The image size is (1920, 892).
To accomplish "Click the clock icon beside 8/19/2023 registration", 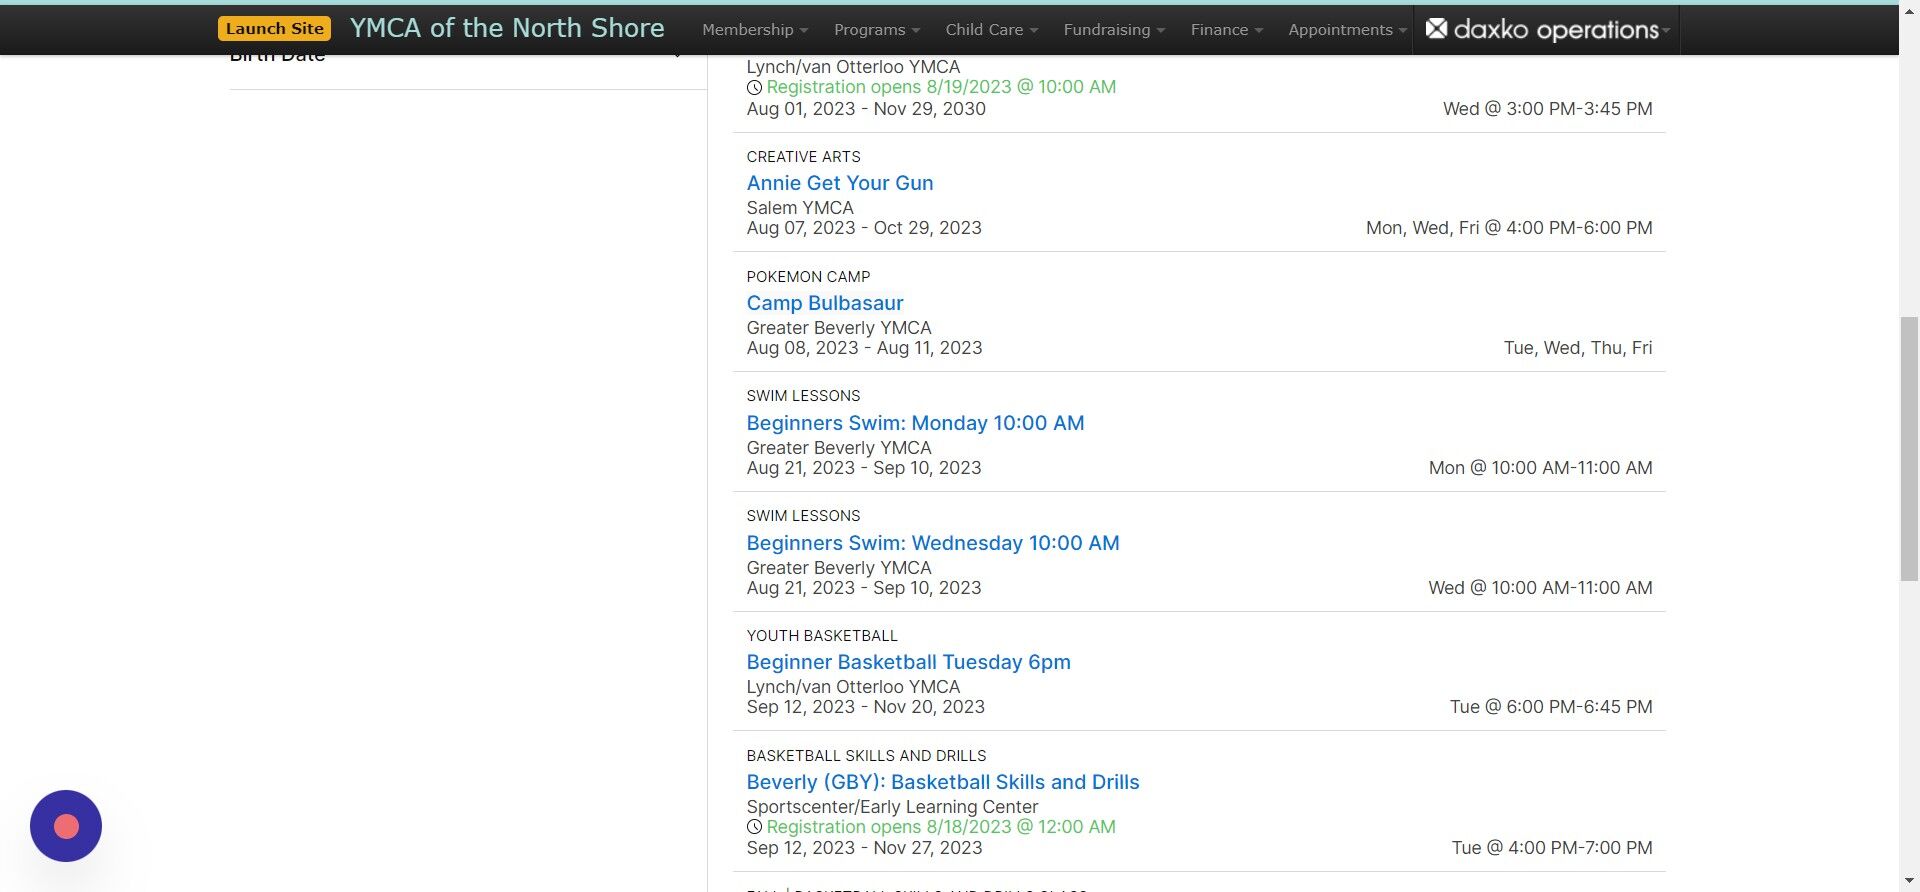I will 754,87.
